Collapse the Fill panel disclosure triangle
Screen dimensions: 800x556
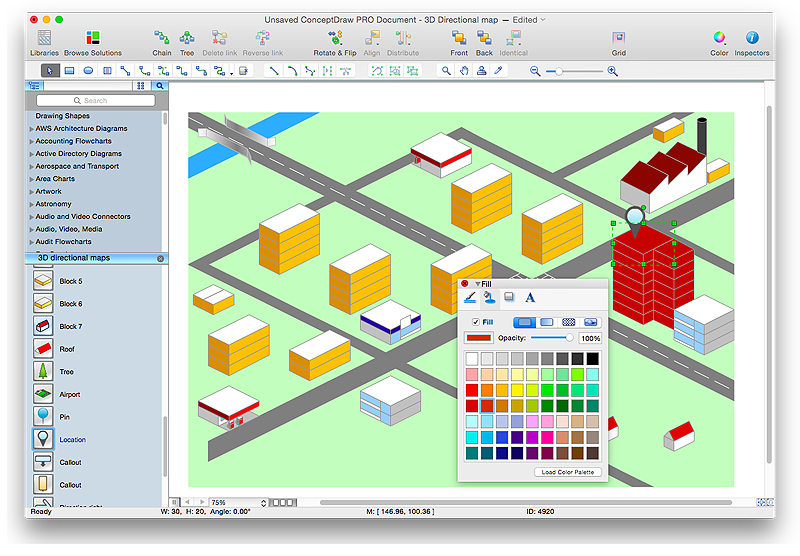[x=477, y=284]
